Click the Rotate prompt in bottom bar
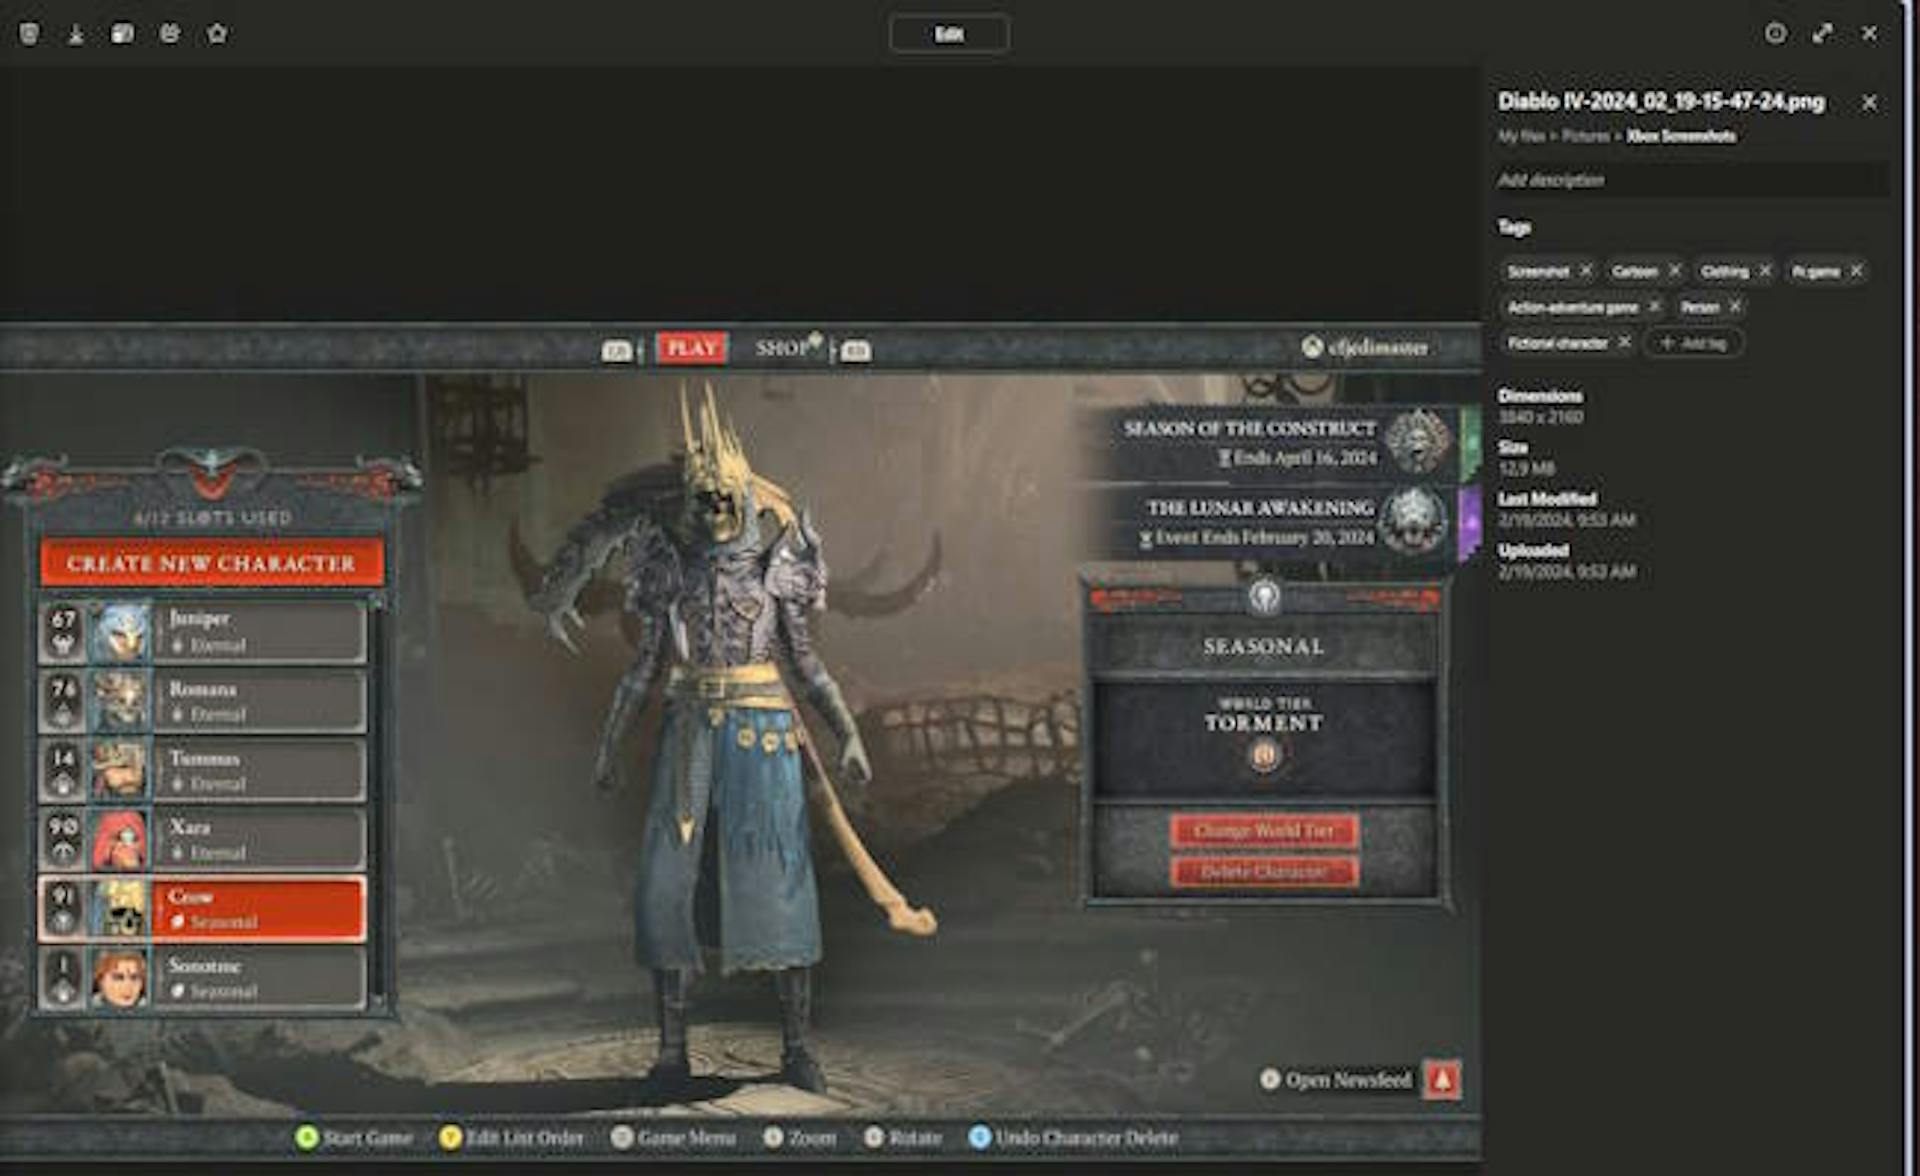The width and height of the screenshot is (1920, 1176). coord(903,1137)
